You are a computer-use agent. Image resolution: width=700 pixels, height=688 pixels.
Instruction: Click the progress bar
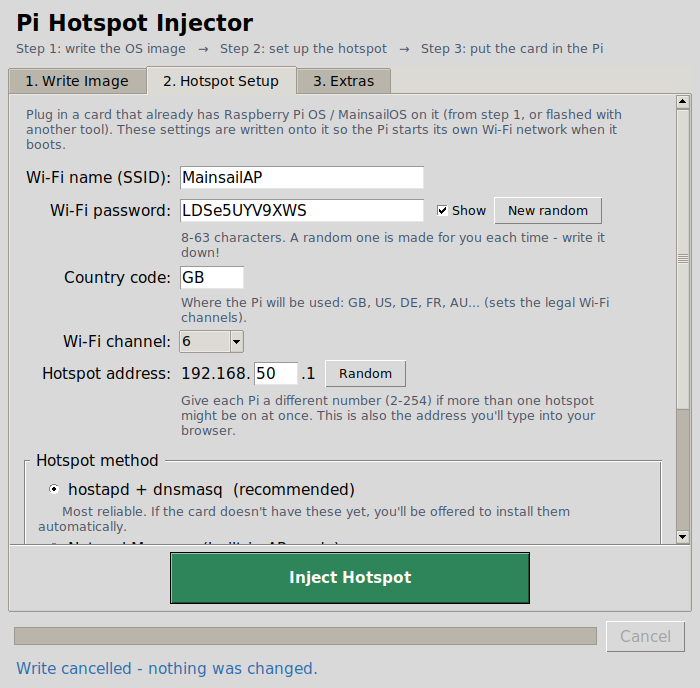tap(305, 636)
